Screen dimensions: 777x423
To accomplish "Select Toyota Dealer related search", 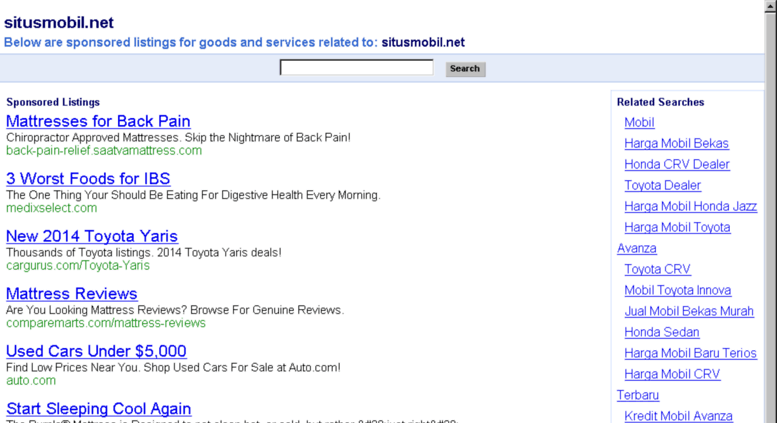I will pos(663,185).
